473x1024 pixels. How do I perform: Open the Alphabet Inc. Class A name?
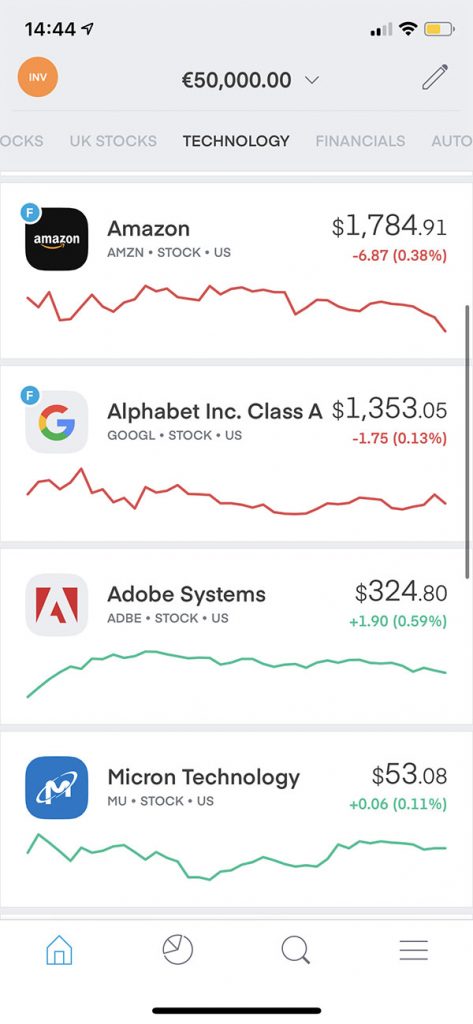coord(215,411)
